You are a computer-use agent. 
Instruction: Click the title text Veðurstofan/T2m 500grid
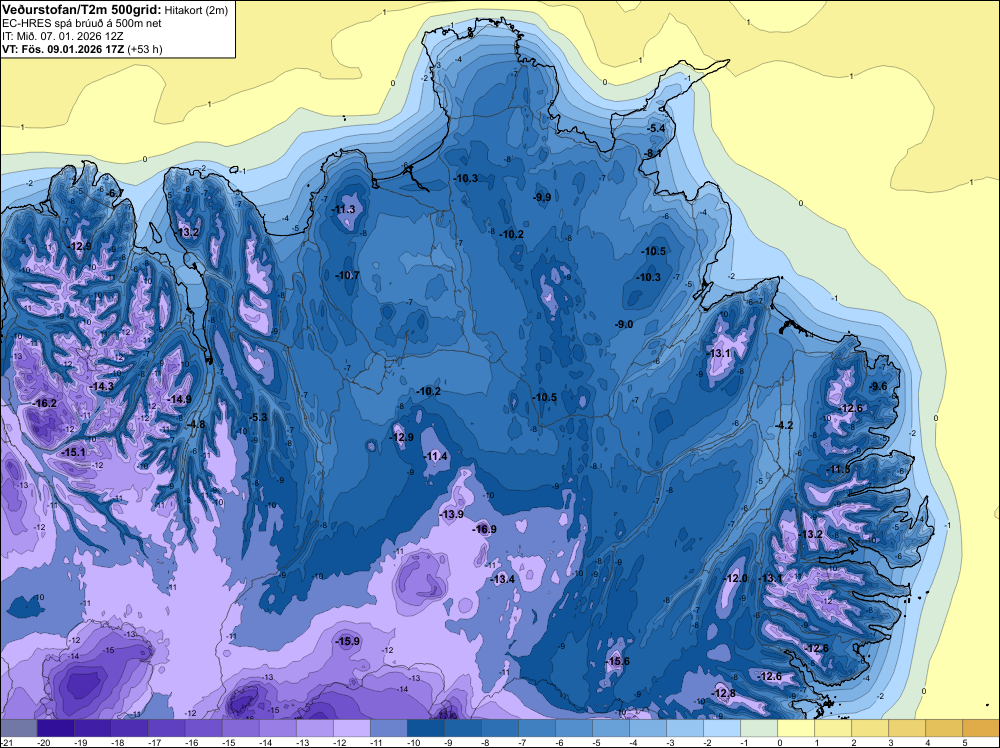tap(82, 10)
